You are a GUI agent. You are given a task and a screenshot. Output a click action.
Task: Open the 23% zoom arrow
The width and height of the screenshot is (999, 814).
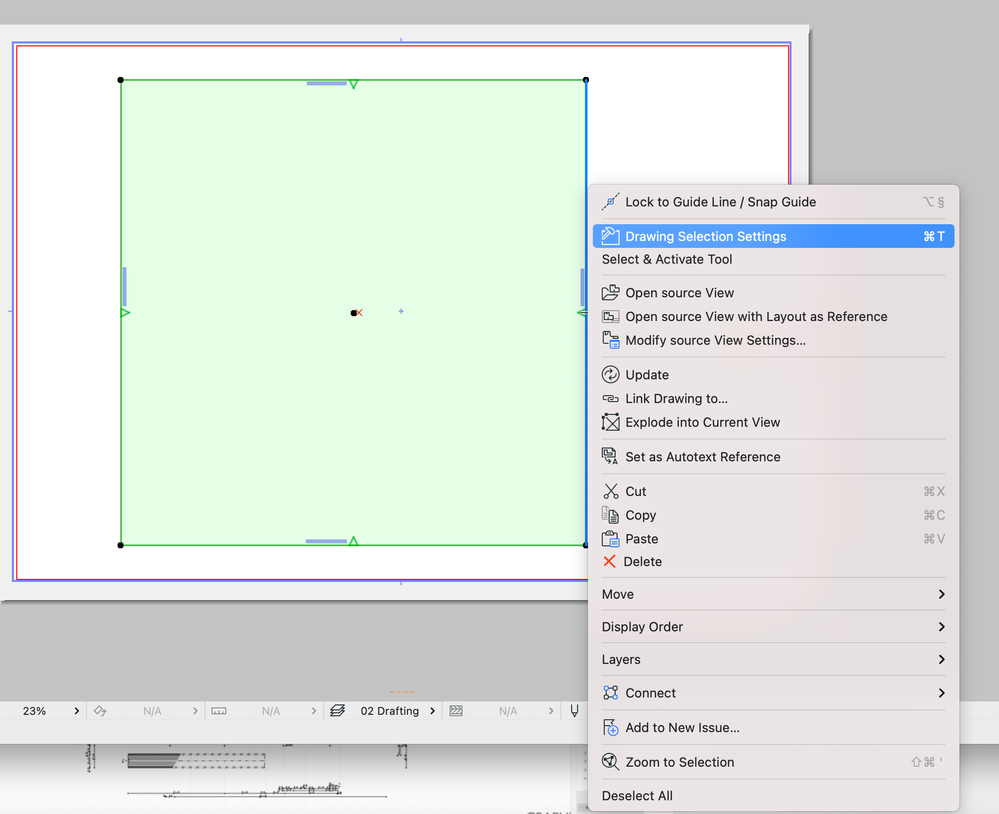point(76,711)
